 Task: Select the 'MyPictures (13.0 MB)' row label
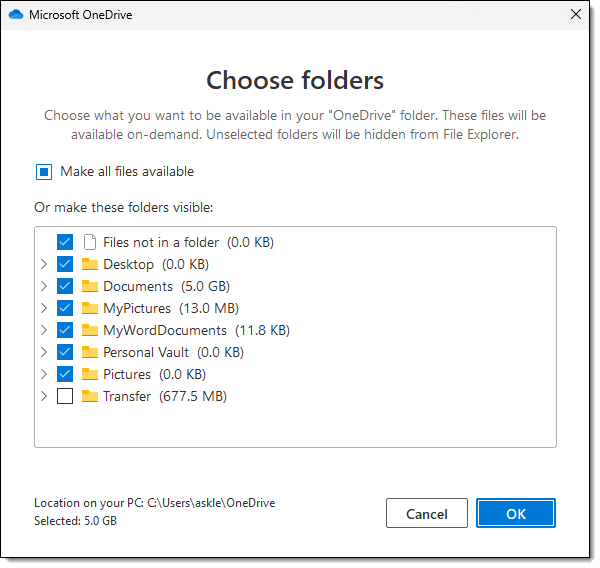171,308
